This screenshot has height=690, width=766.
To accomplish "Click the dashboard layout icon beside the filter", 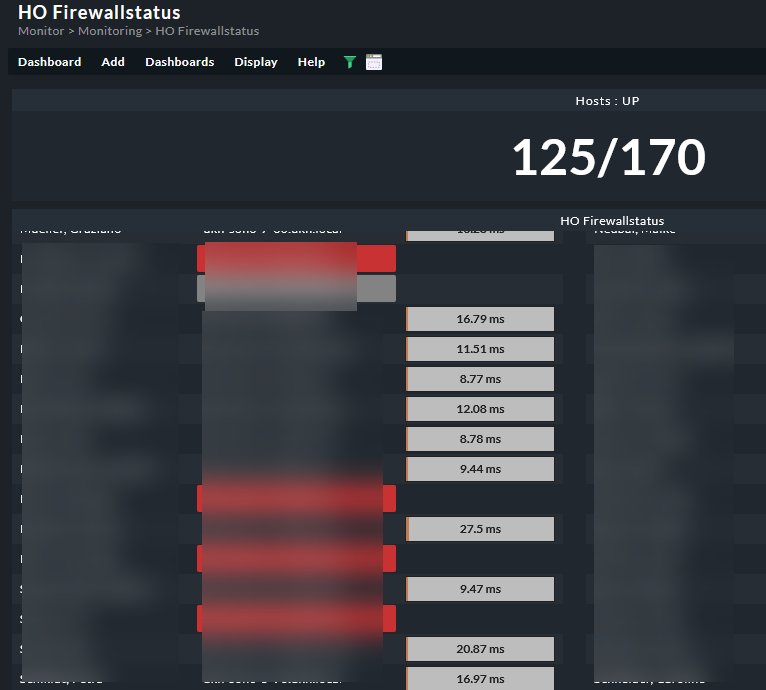I will (374, 62).
